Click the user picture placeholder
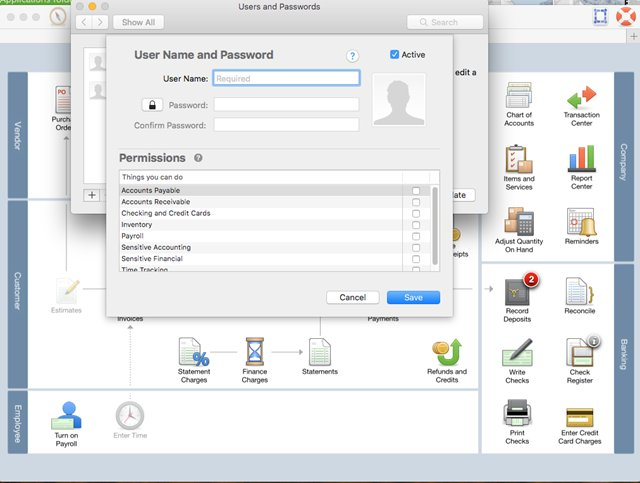The height and width of the screenshot is (483, 640). 399,100
